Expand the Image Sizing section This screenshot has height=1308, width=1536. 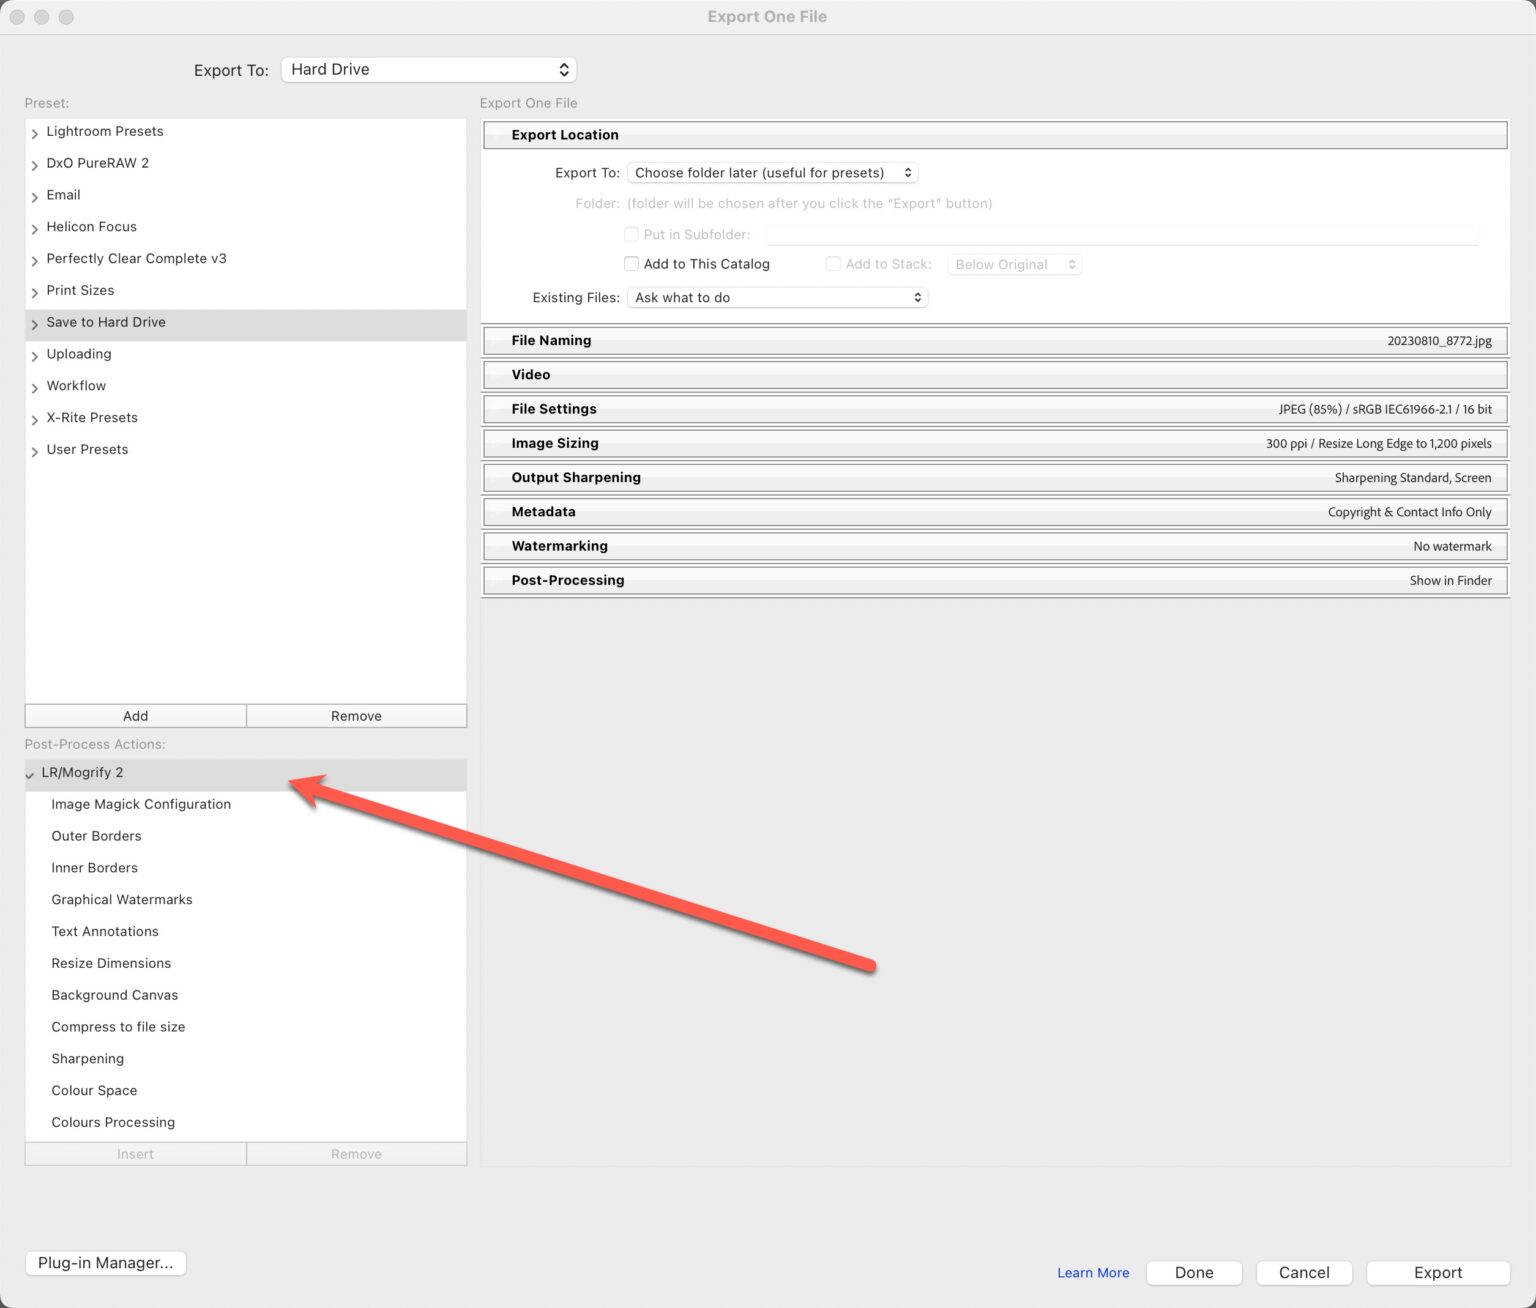pyautogui.click(x=555, y=443)
